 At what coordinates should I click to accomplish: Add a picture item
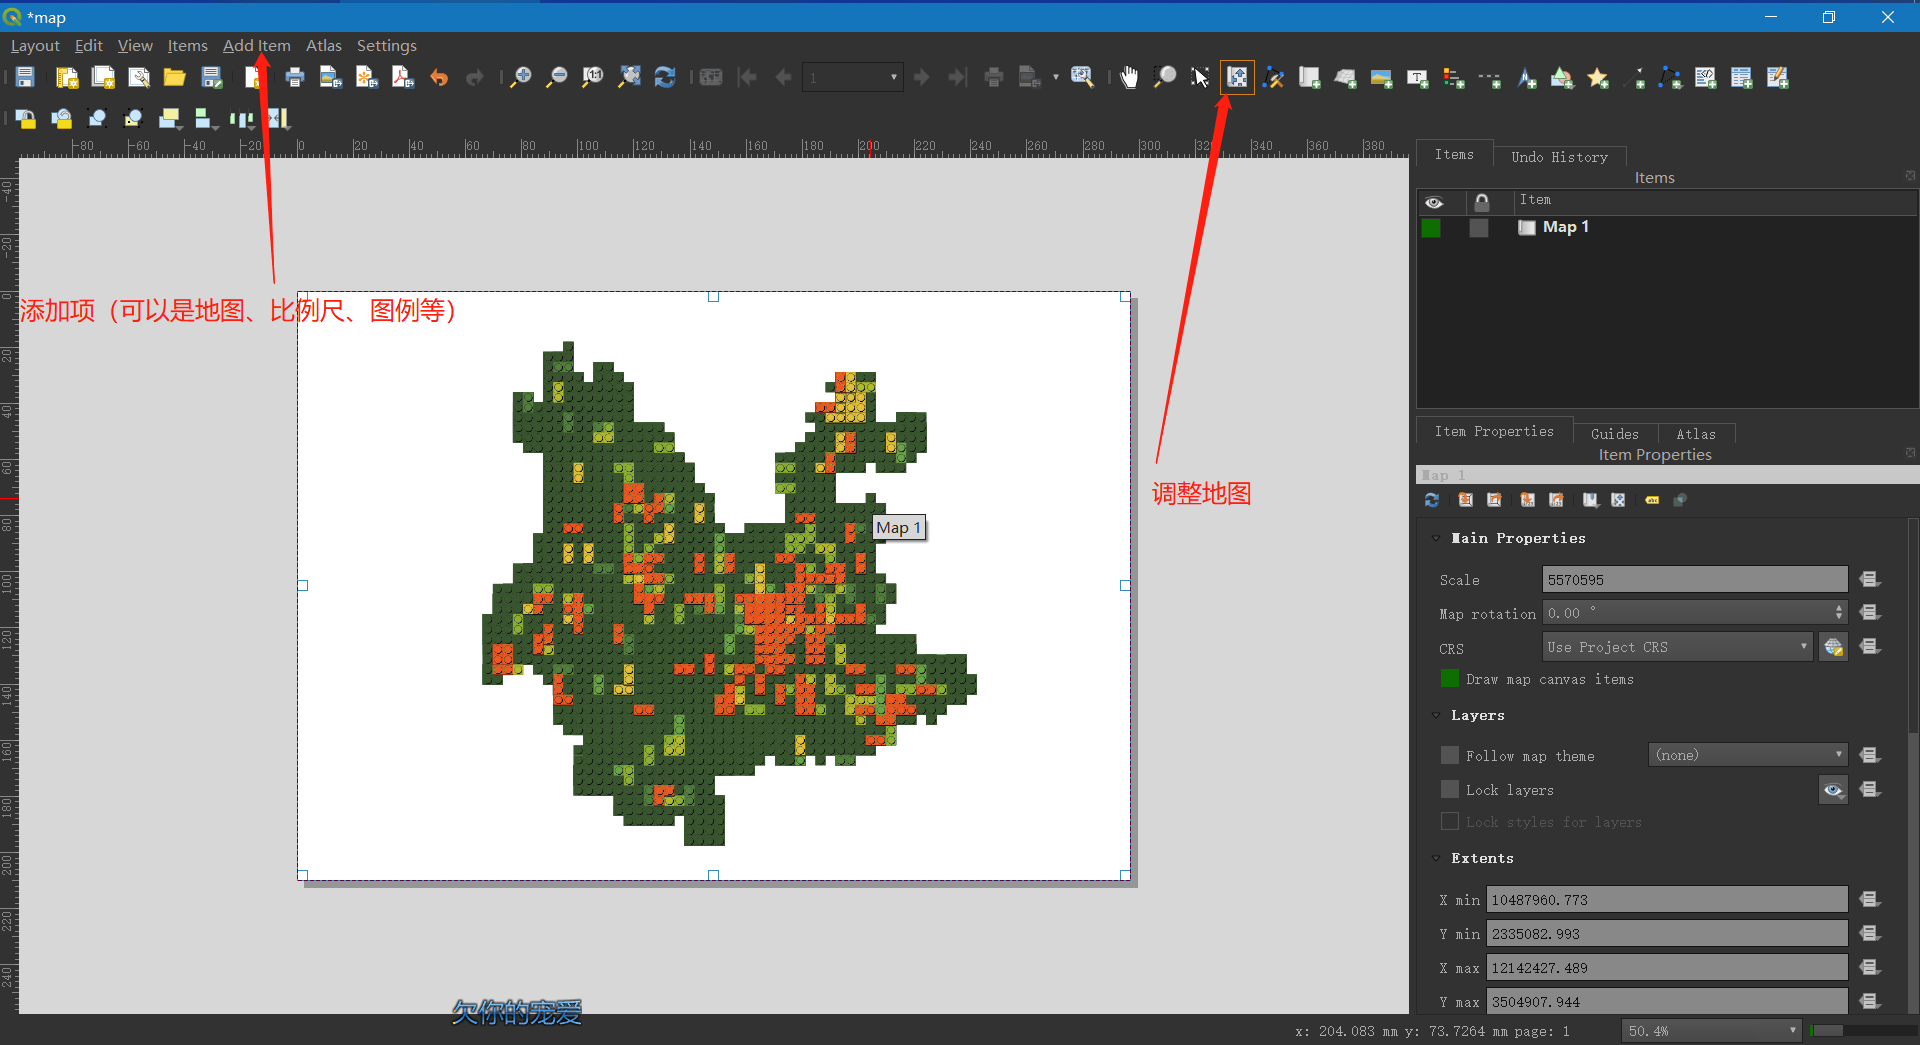pos(1381,77)
